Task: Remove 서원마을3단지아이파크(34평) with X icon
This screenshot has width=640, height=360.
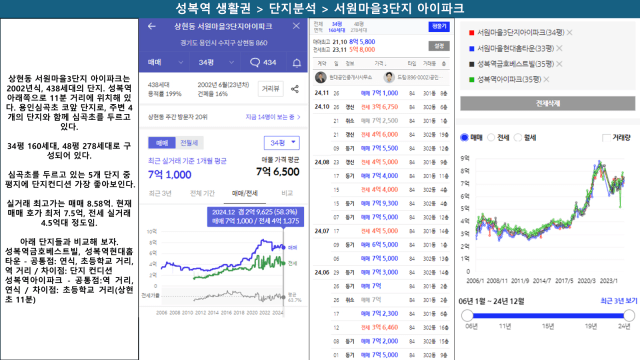Action: click(x=569, y=32)
